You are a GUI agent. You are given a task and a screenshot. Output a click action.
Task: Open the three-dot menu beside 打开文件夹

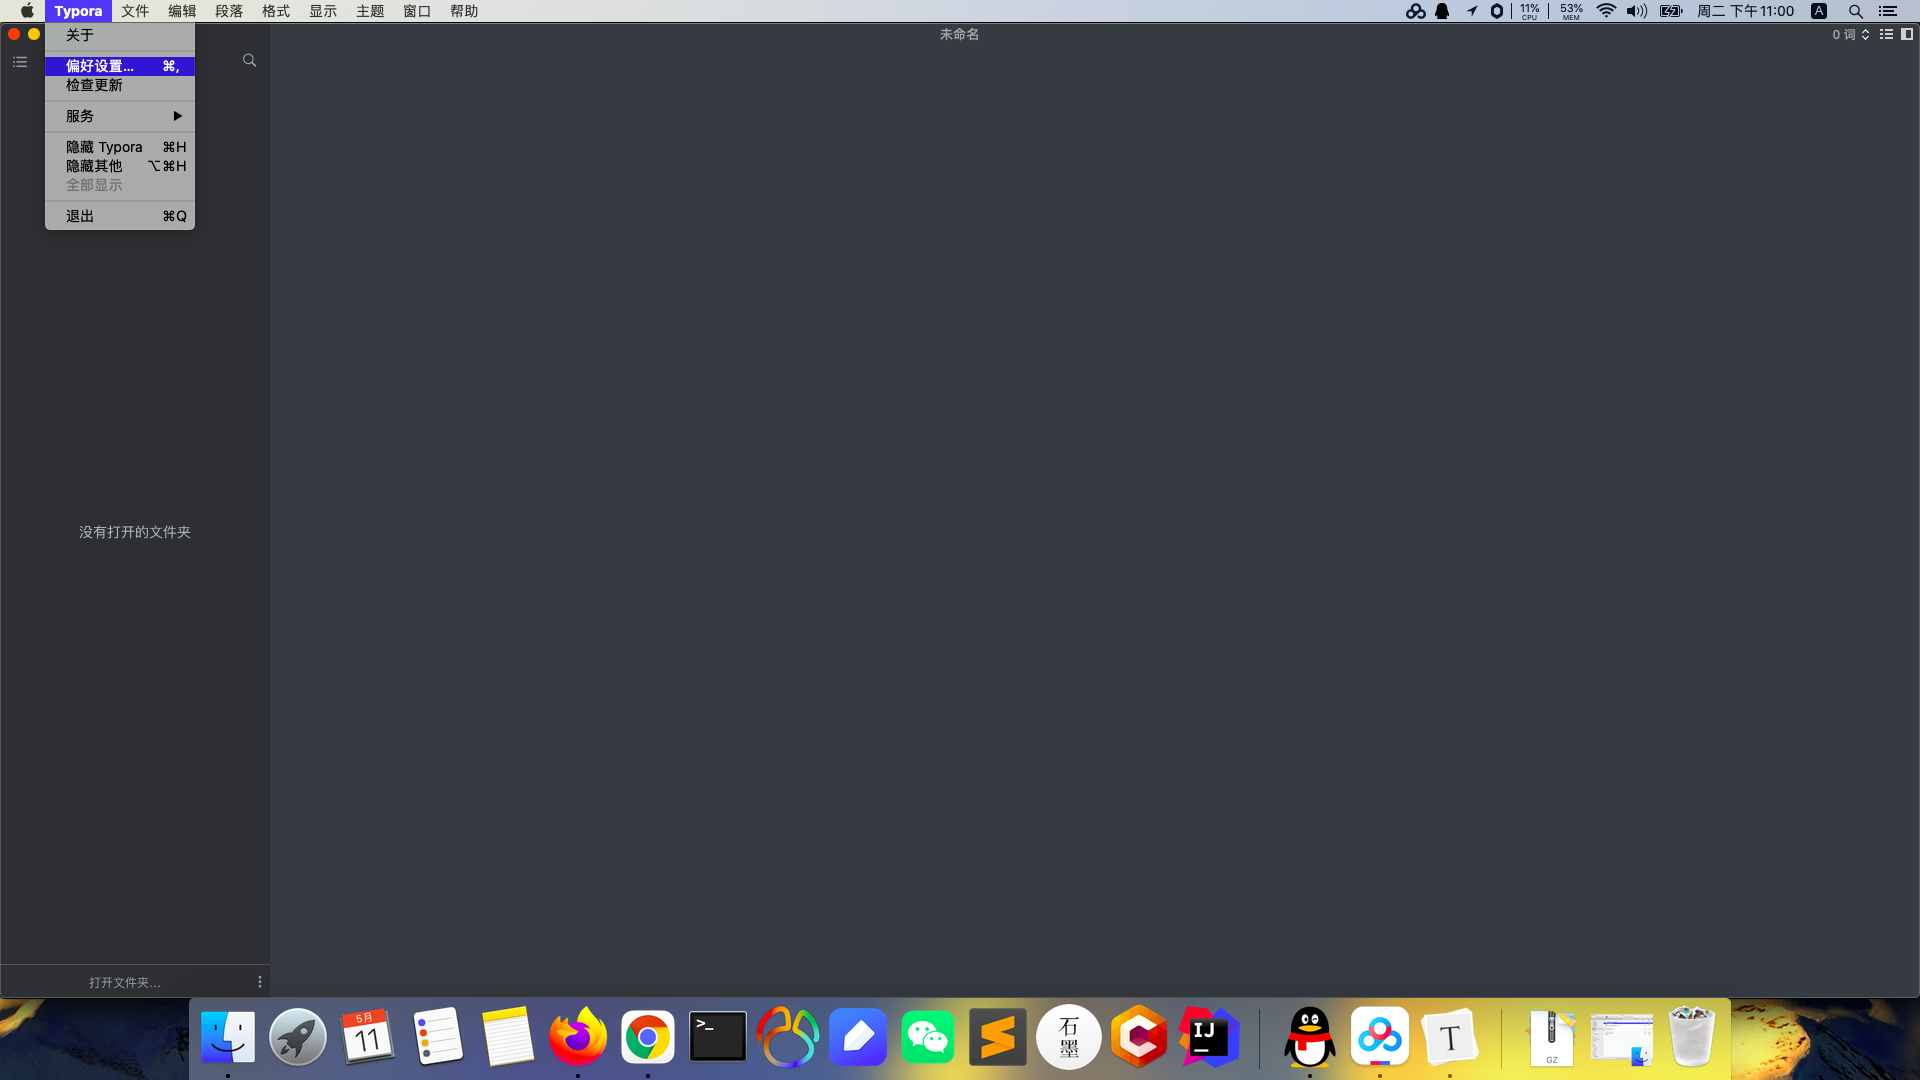tap(260, 982)
